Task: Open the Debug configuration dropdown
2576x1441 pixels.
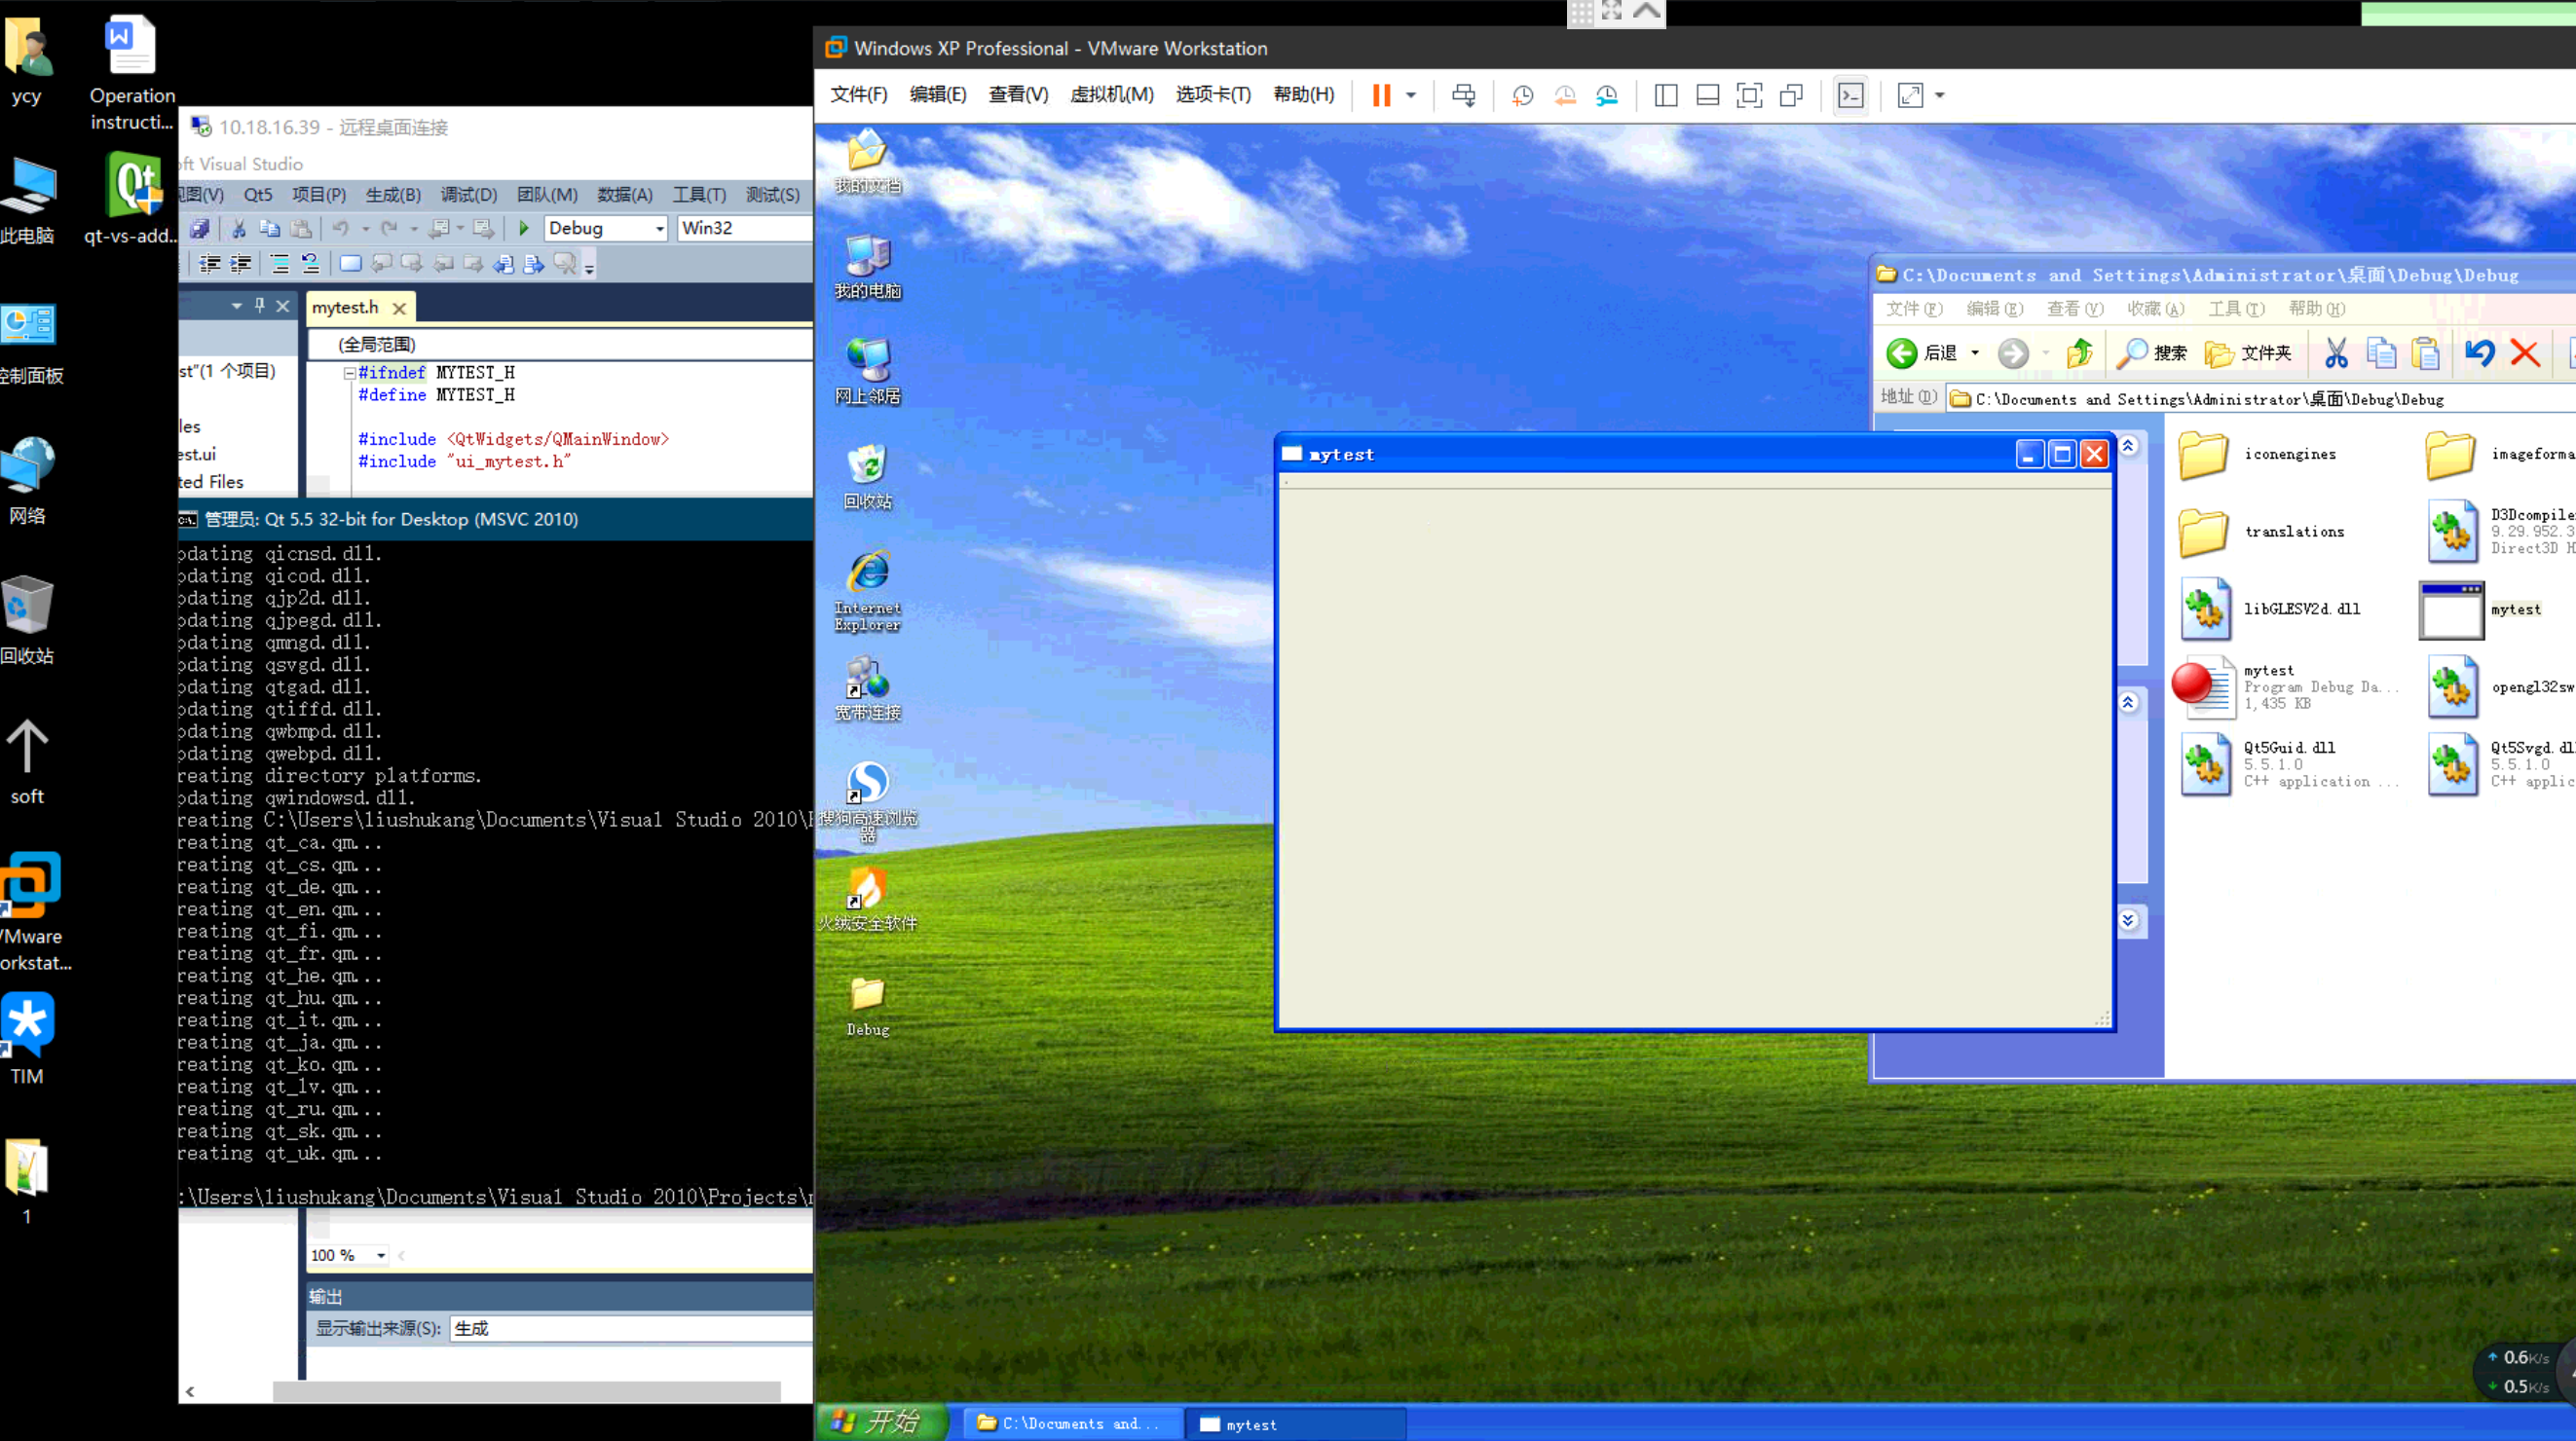Action: click(x=659, y=229)
